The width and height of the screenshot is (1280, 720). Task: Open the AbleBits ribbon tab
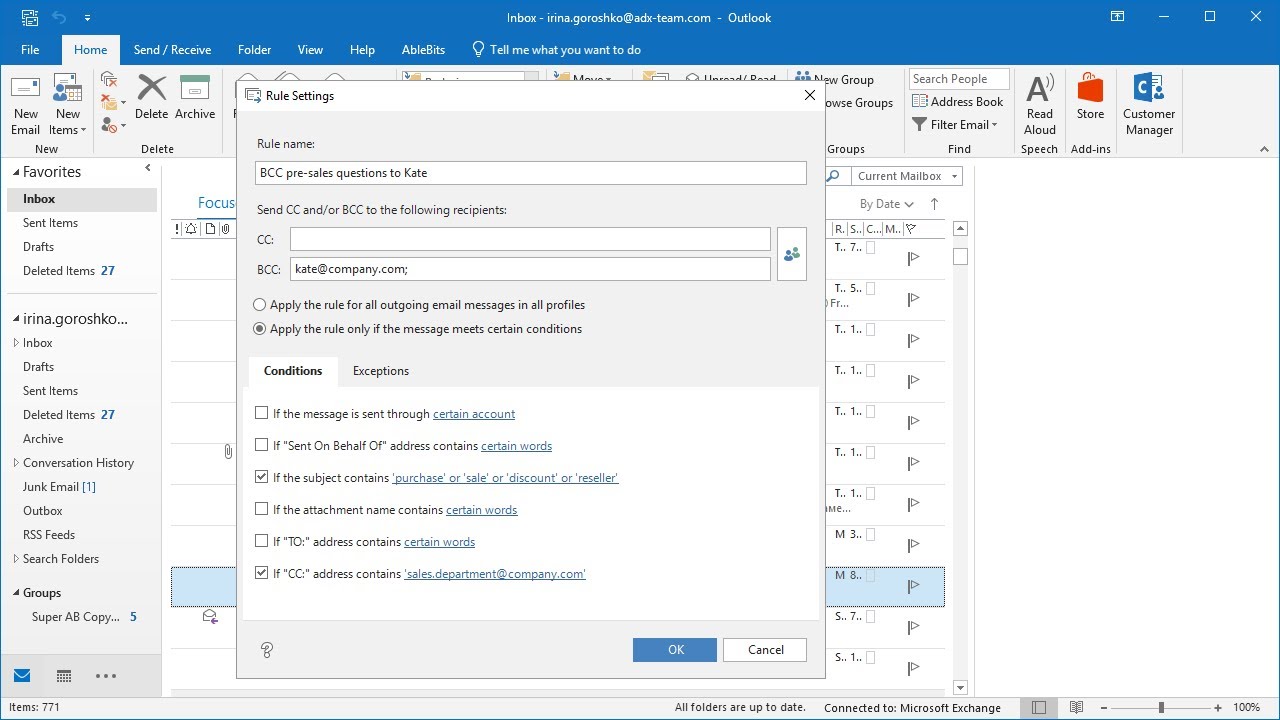click(x=423, y=50)
